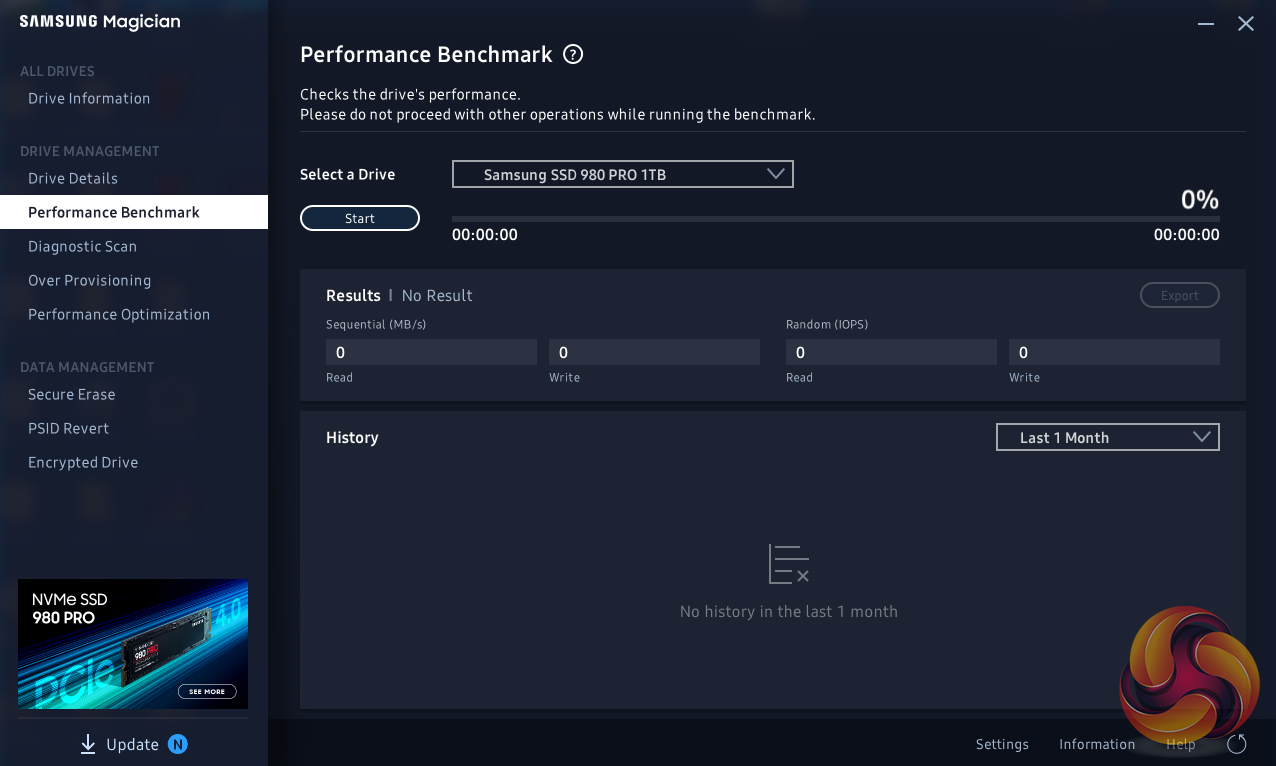The width and height of the screenshot is (1276, 766).
Task: Open Encrypted Drive page
Action: 83,462
